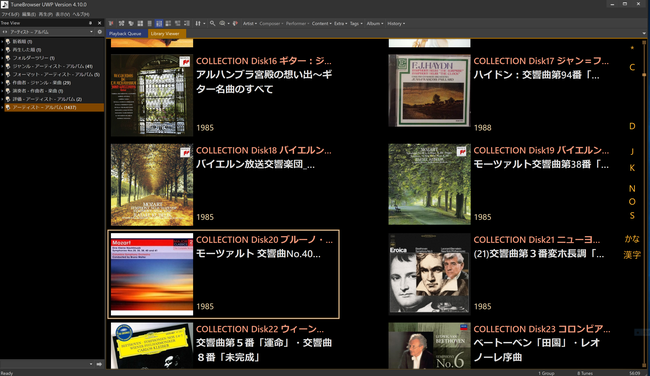Jump to index letter D
This screenshot has height=376, width=650.
pos(632,126)
